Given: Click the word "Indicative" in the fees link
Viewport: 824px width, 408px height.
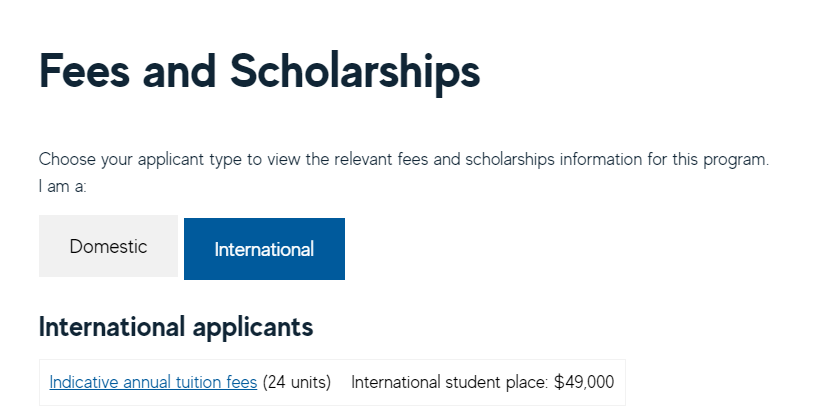Looking at the screenshot, I should [x=83, y=382].
